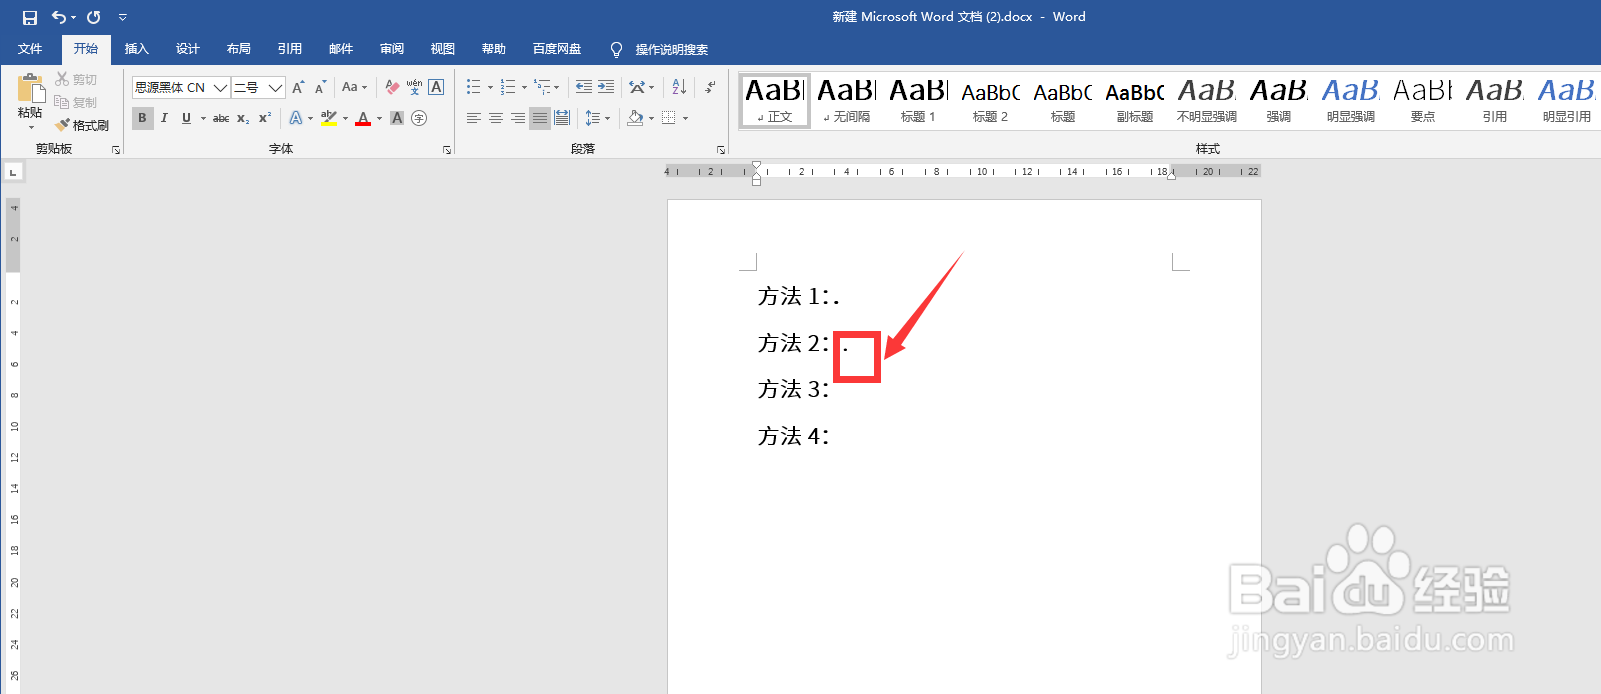This screenshot has width=1601, height=694.
Task: Click 操作说明搜索 tell me search box
Action: click(660, 49)
